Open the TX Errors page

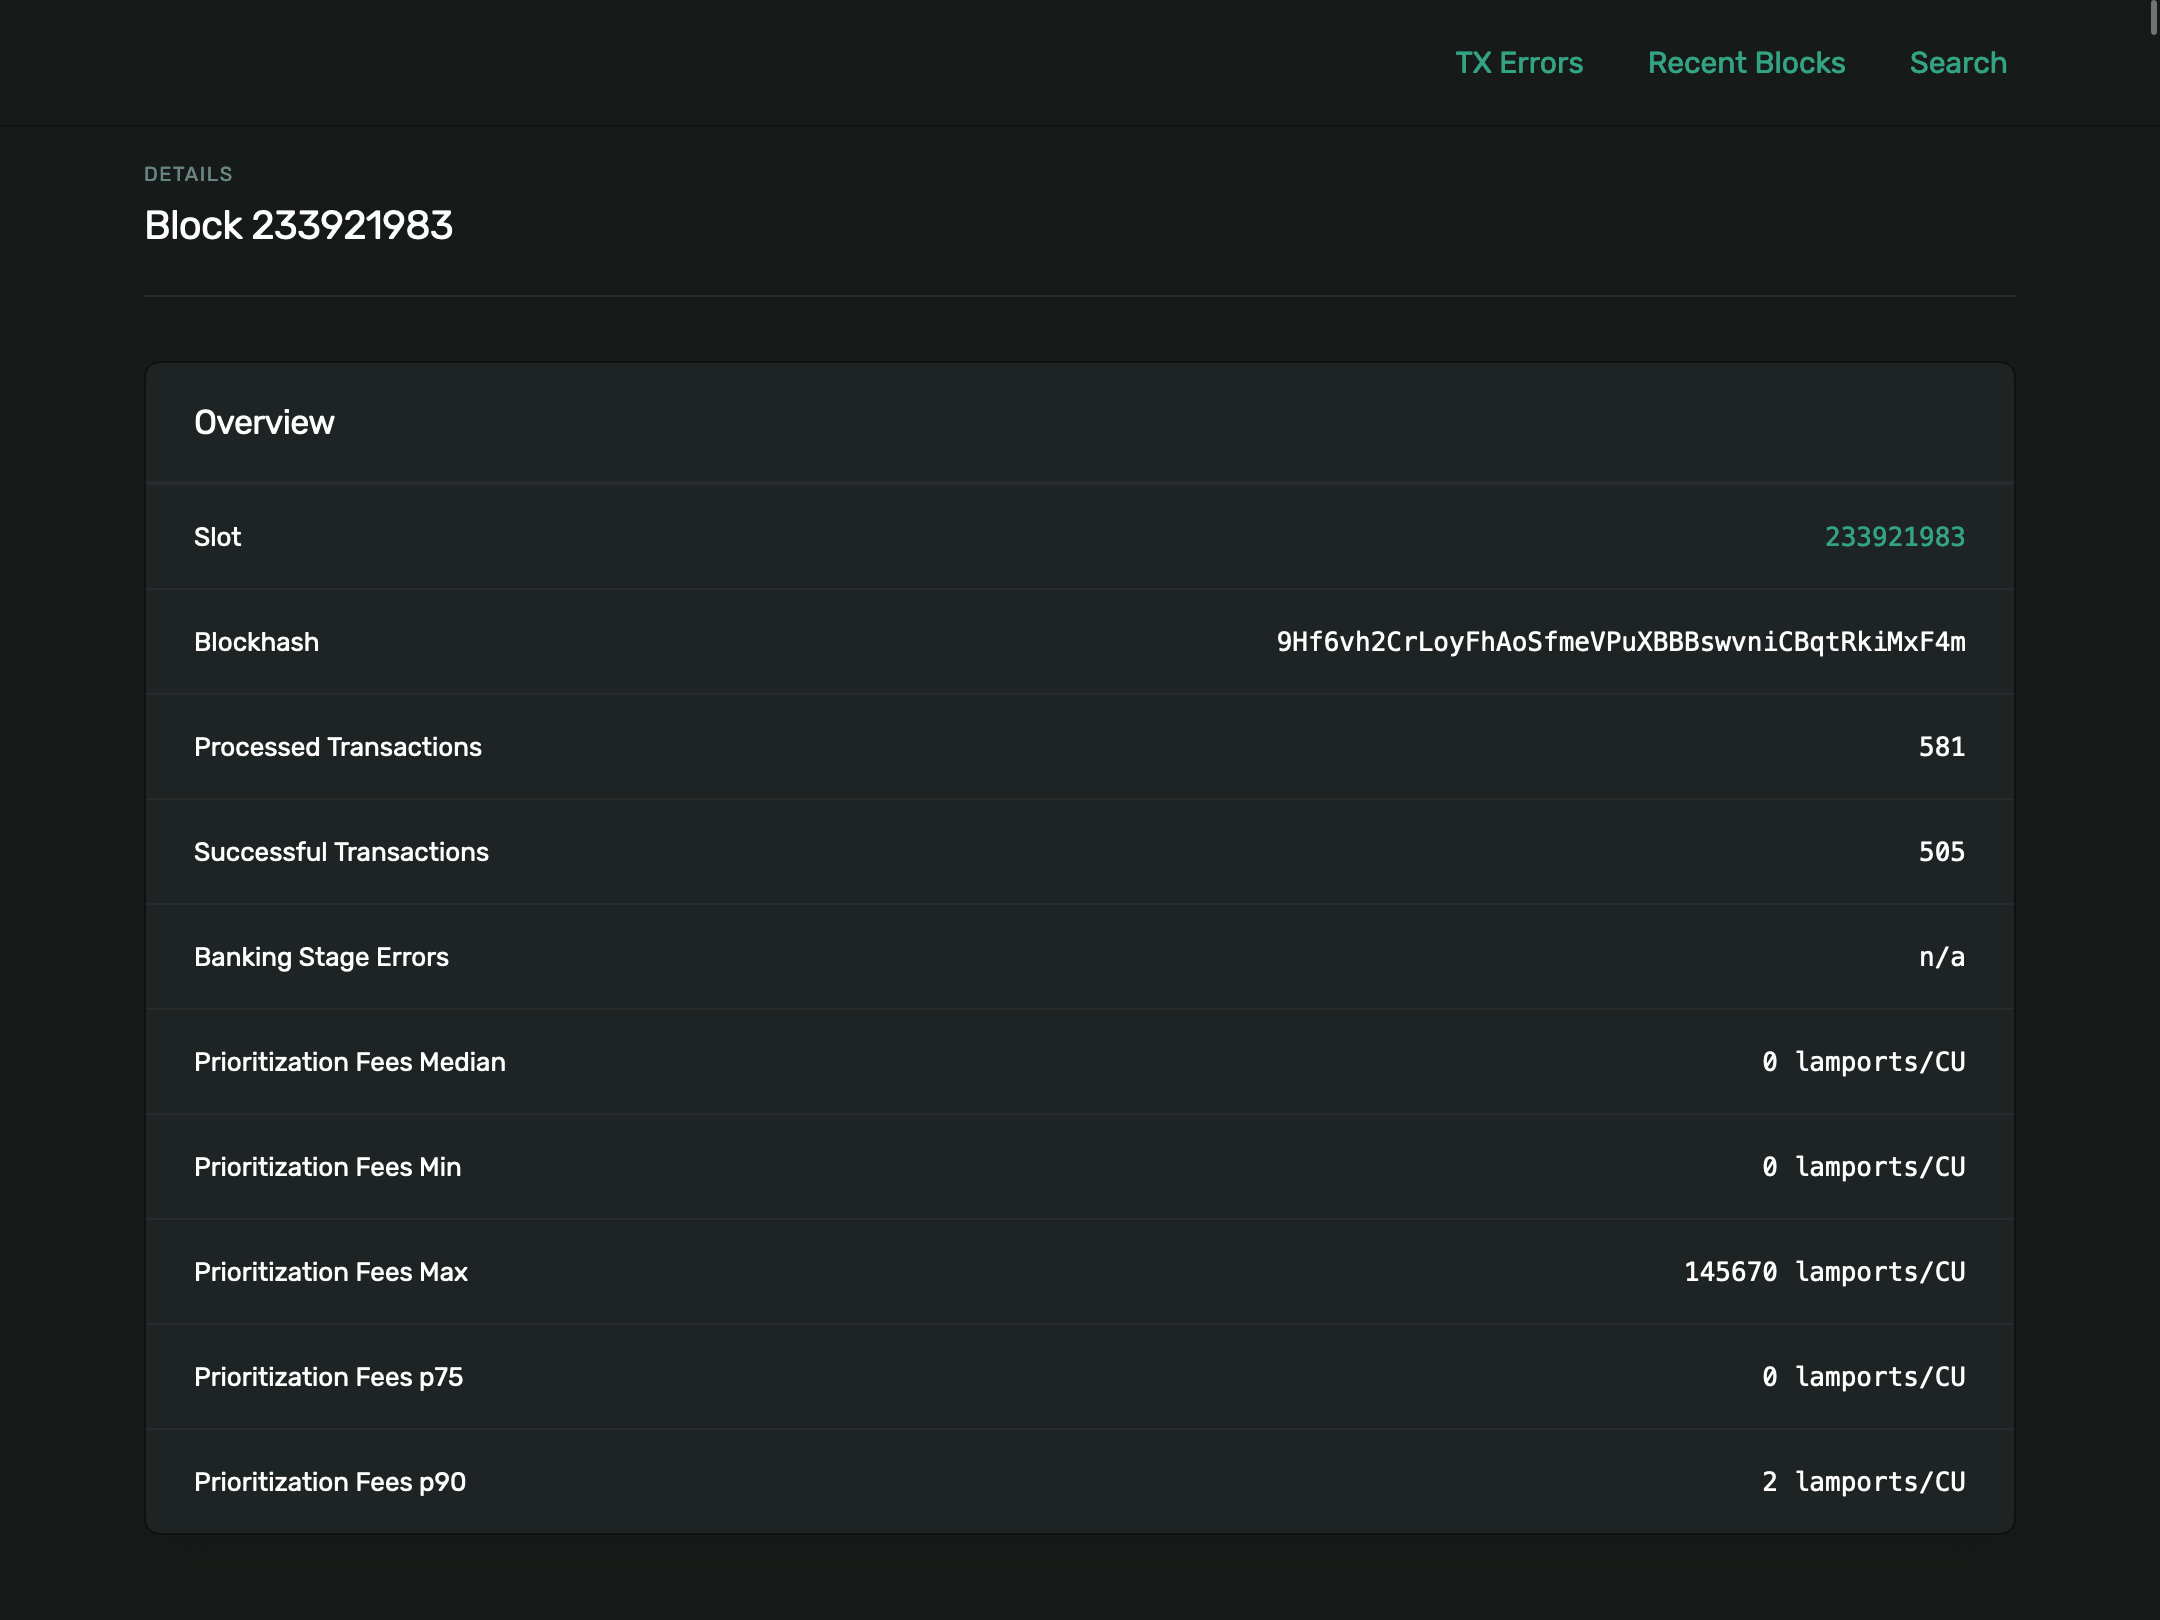click(1519, 63)
